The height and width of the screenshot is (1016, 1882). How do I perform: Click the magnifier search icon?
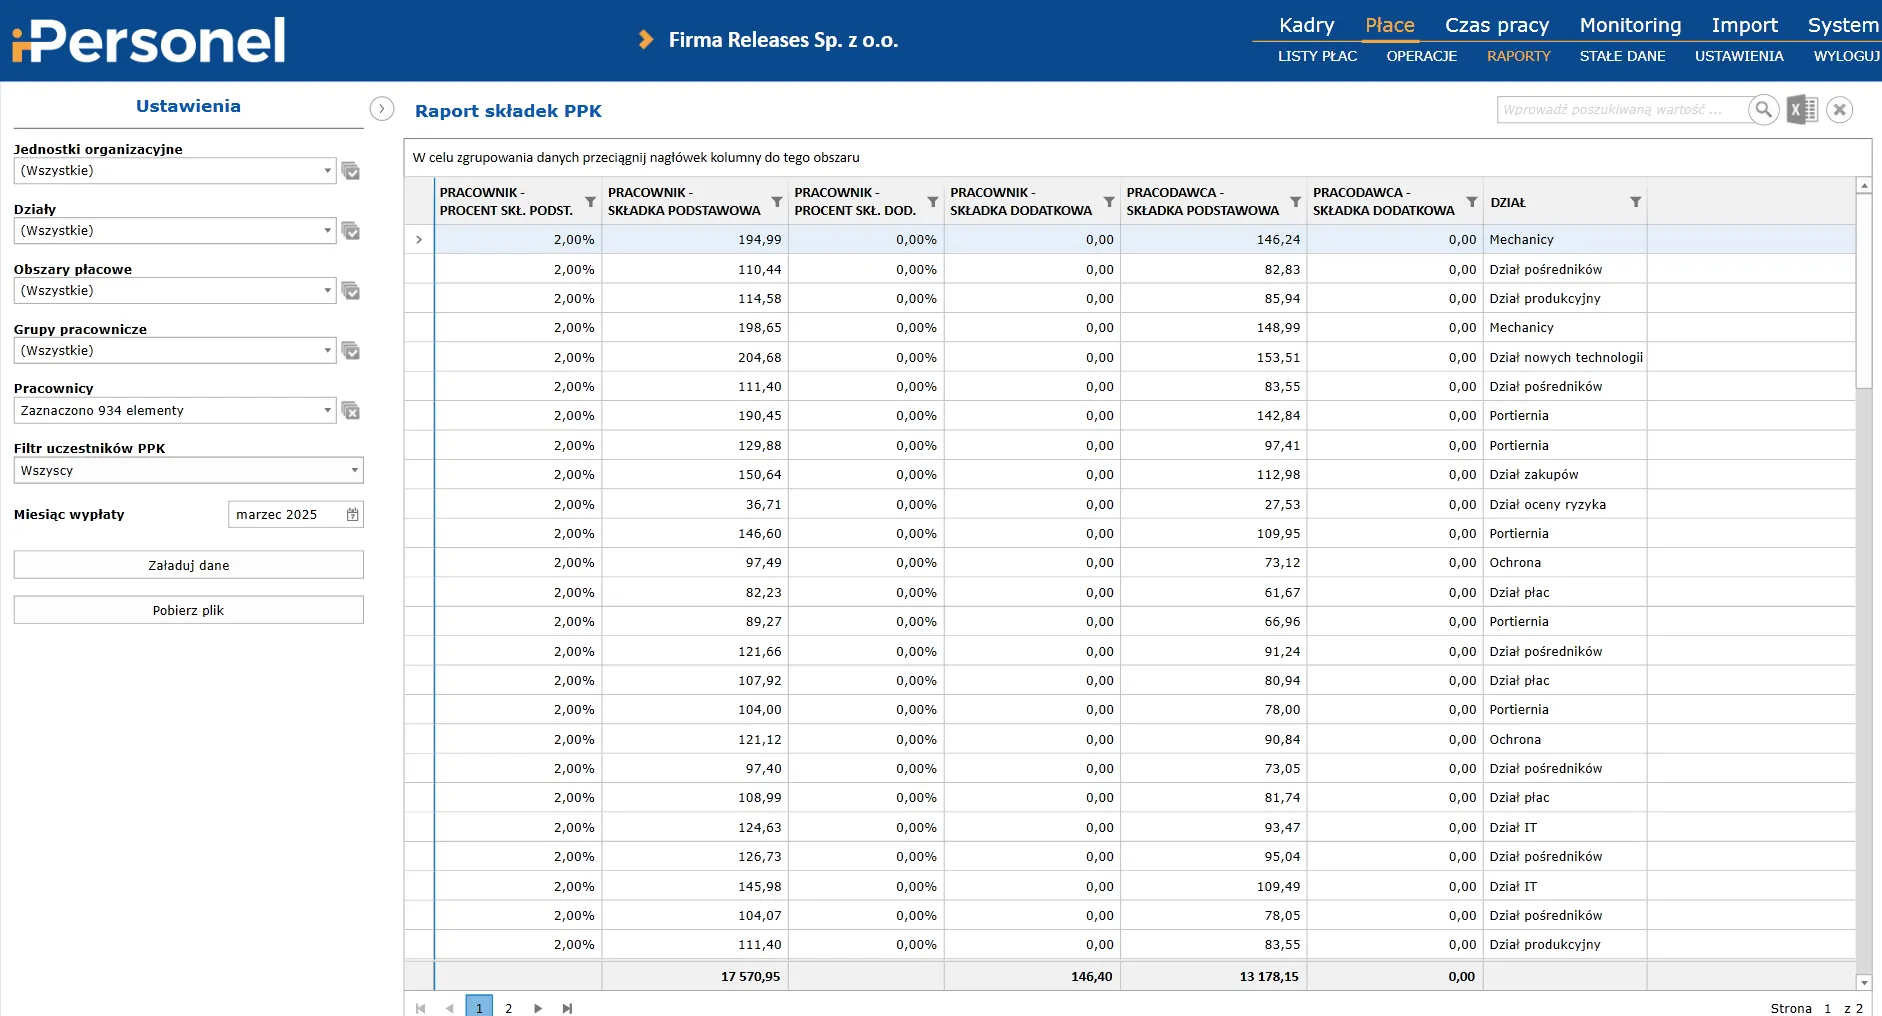click(x=1763, y=110)
